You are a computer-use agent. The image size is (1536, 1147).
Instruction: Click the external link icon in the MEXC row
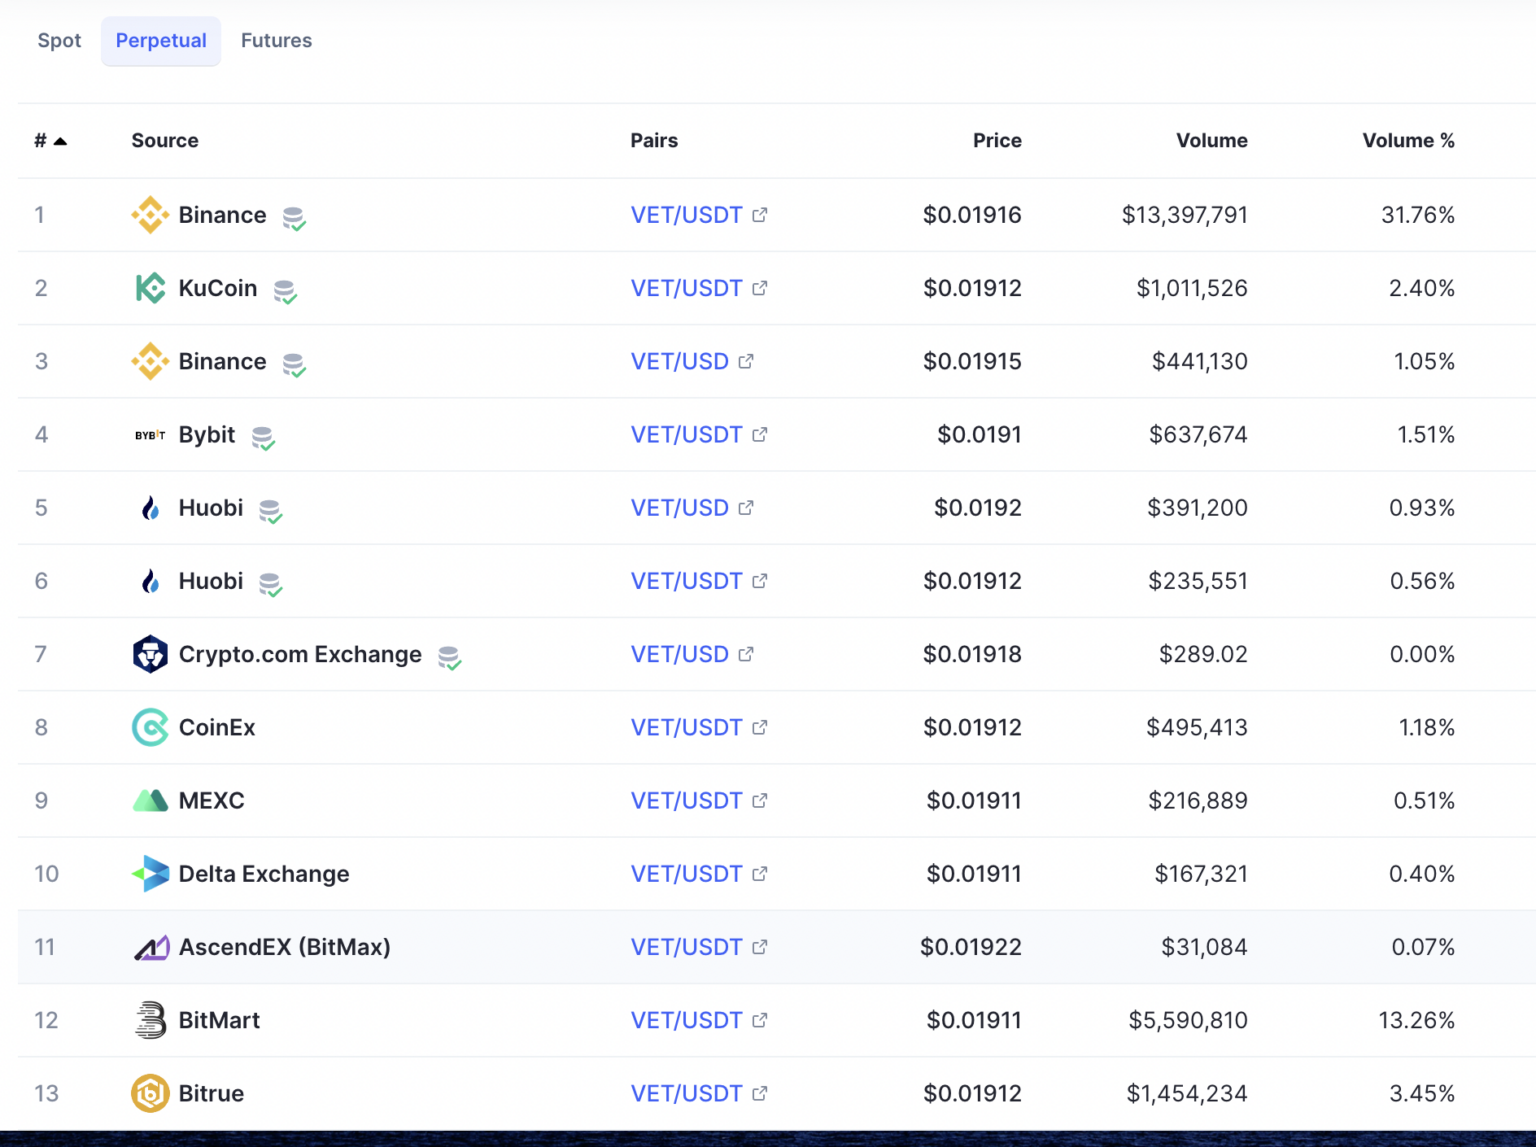point(760,801)
